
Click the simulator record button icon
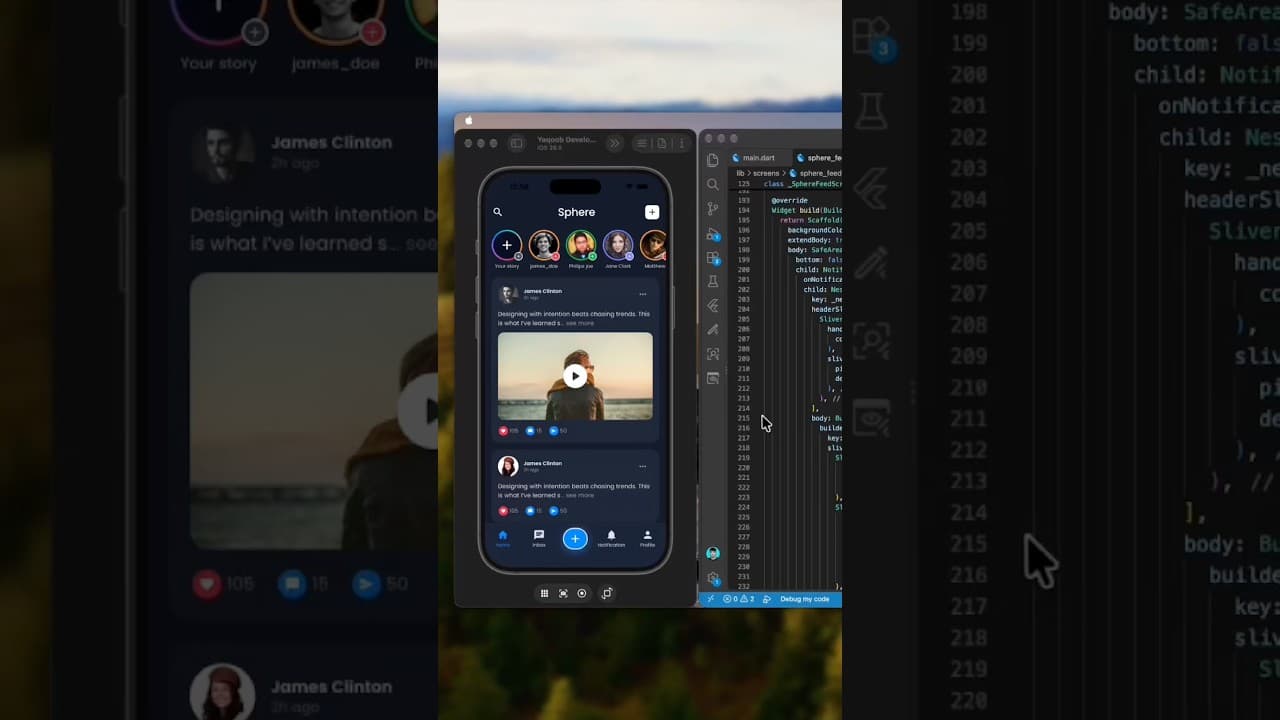pos(582,593)
